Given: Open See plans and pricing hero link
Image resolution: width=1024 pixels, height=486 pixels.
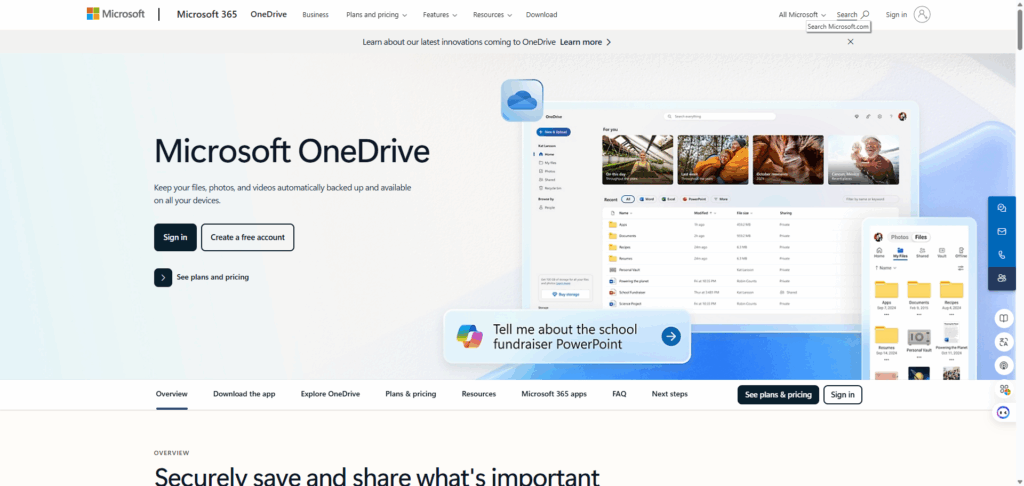Looking at the screenshot, I should tap(212, 277).
